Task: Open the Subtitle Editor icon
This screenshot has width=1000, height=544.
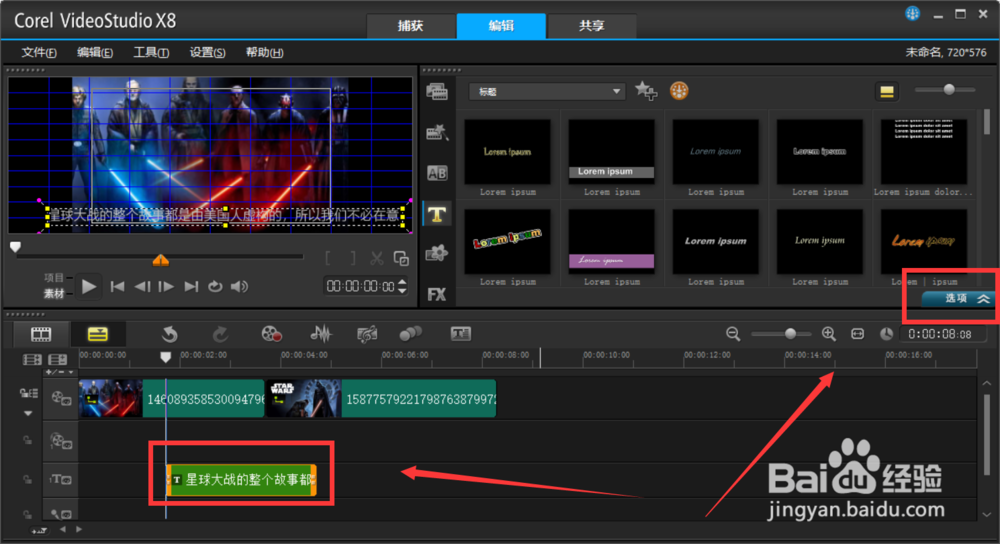Action: pos(460,334)
